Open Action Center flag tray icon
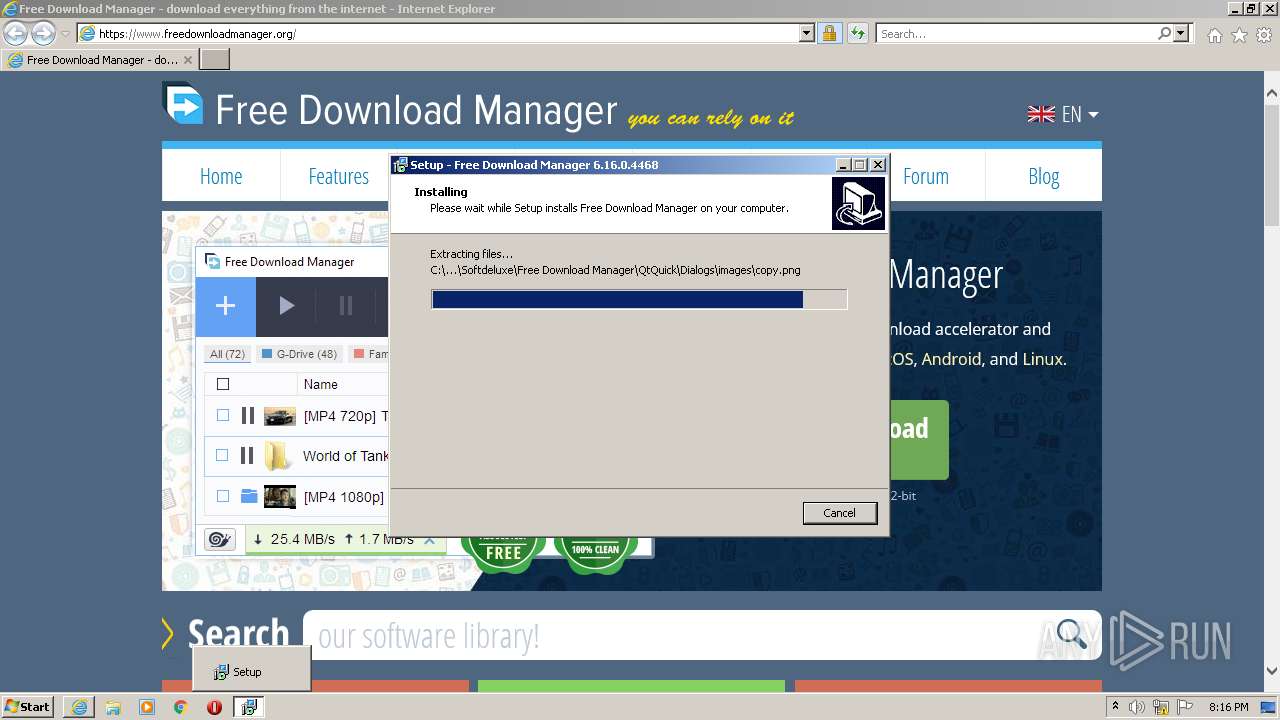Viewport: 1280px width, 720px height. click(x=1186, y=707)
